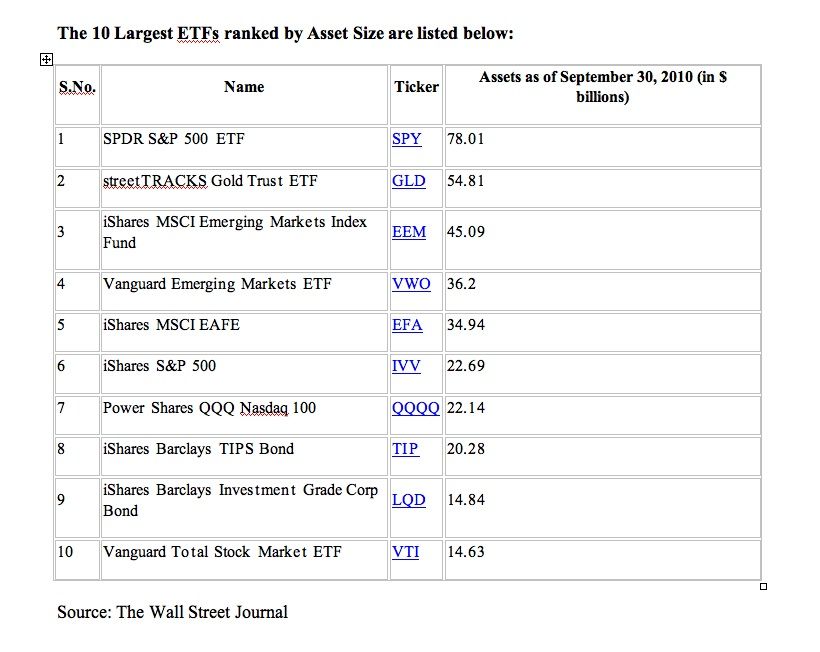Click the Source: The Wall Street Journal text
The image size is (820, 652).
coord(173,612)
